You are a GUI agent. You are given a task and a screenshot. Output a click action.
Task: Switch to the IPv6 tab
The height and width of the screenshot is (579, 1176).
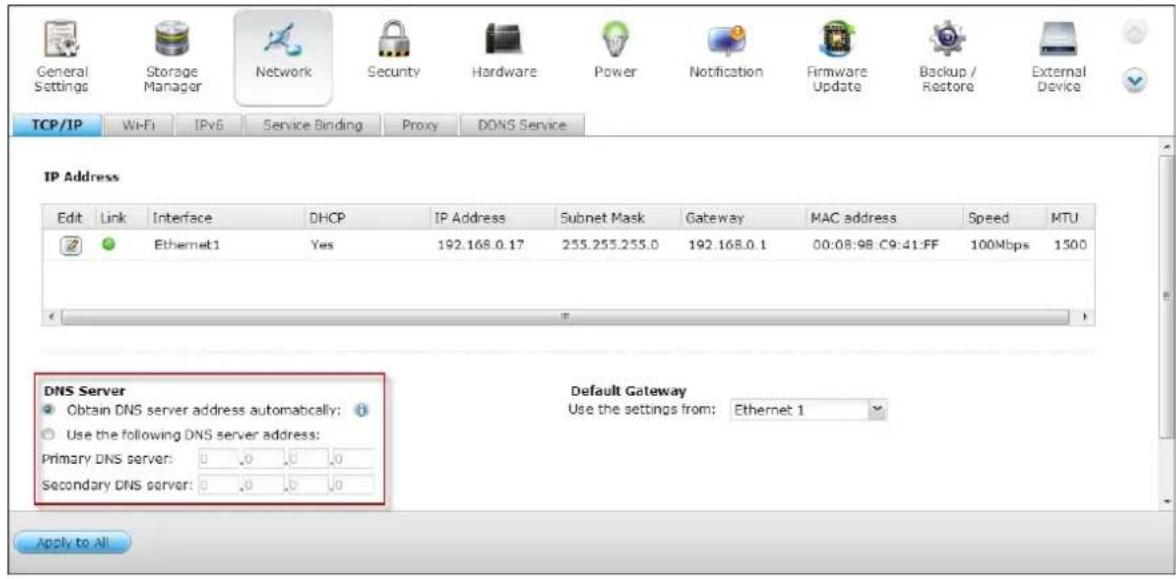tap(208, 125)
